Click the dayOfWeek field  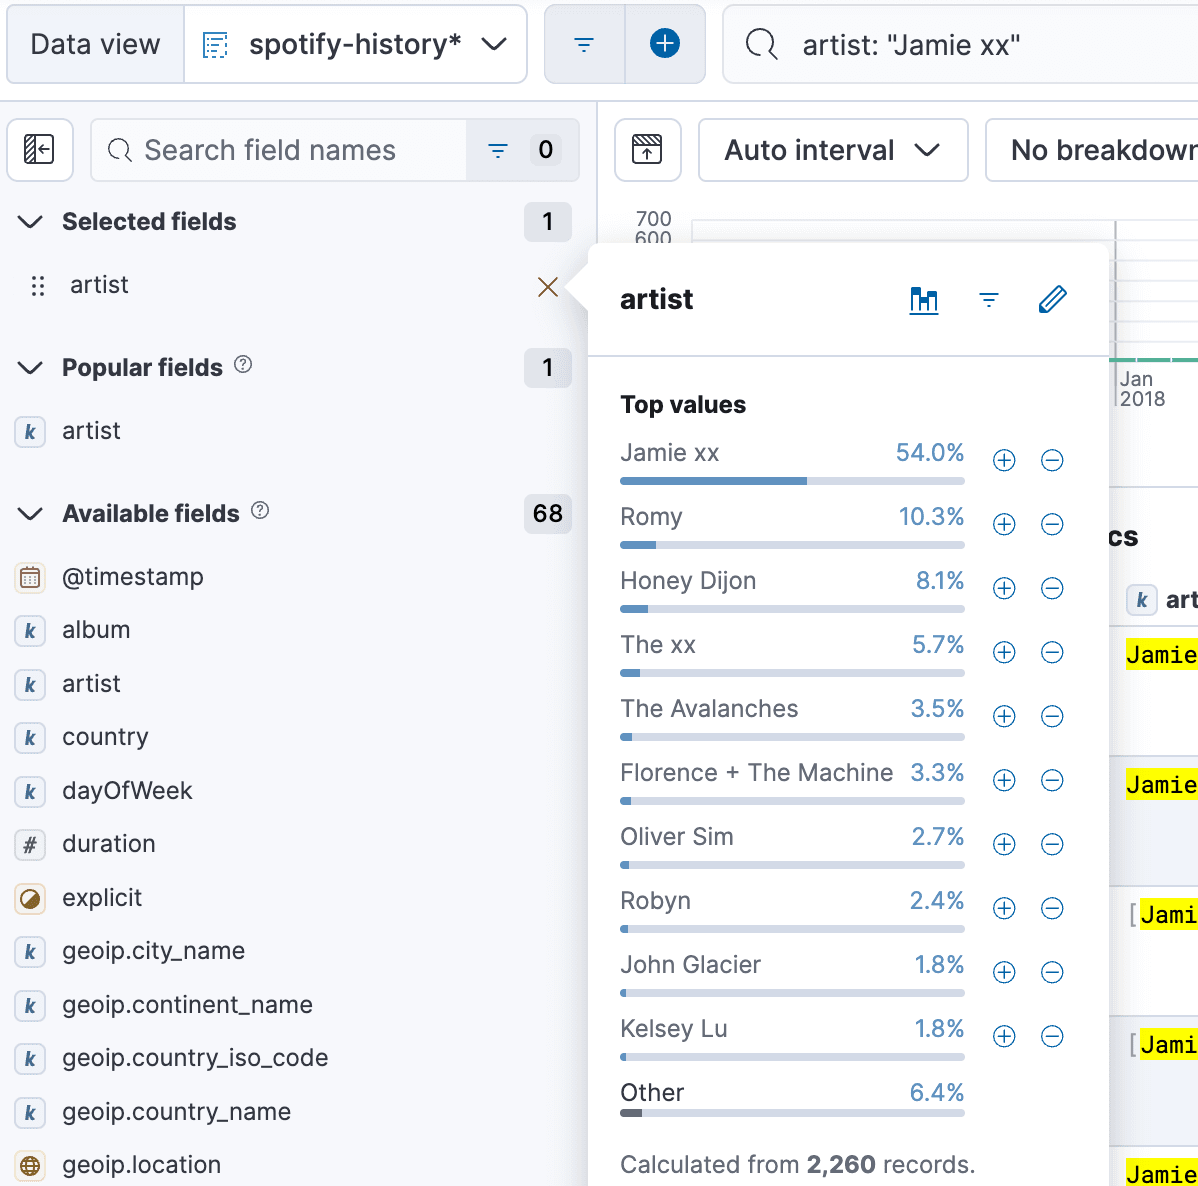(127, 791)
